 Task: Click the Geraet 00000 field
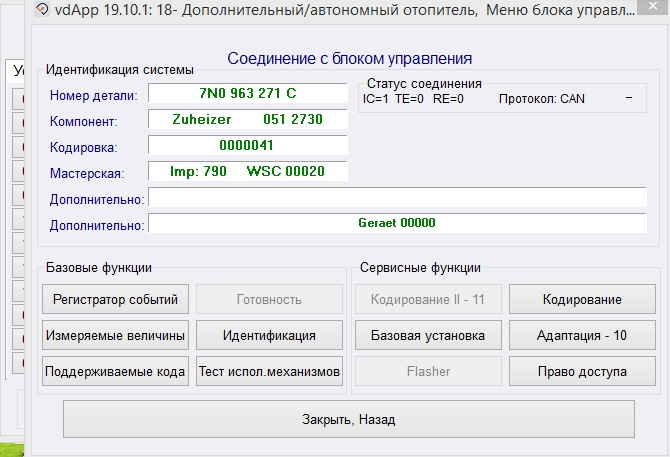pos(397,223)
